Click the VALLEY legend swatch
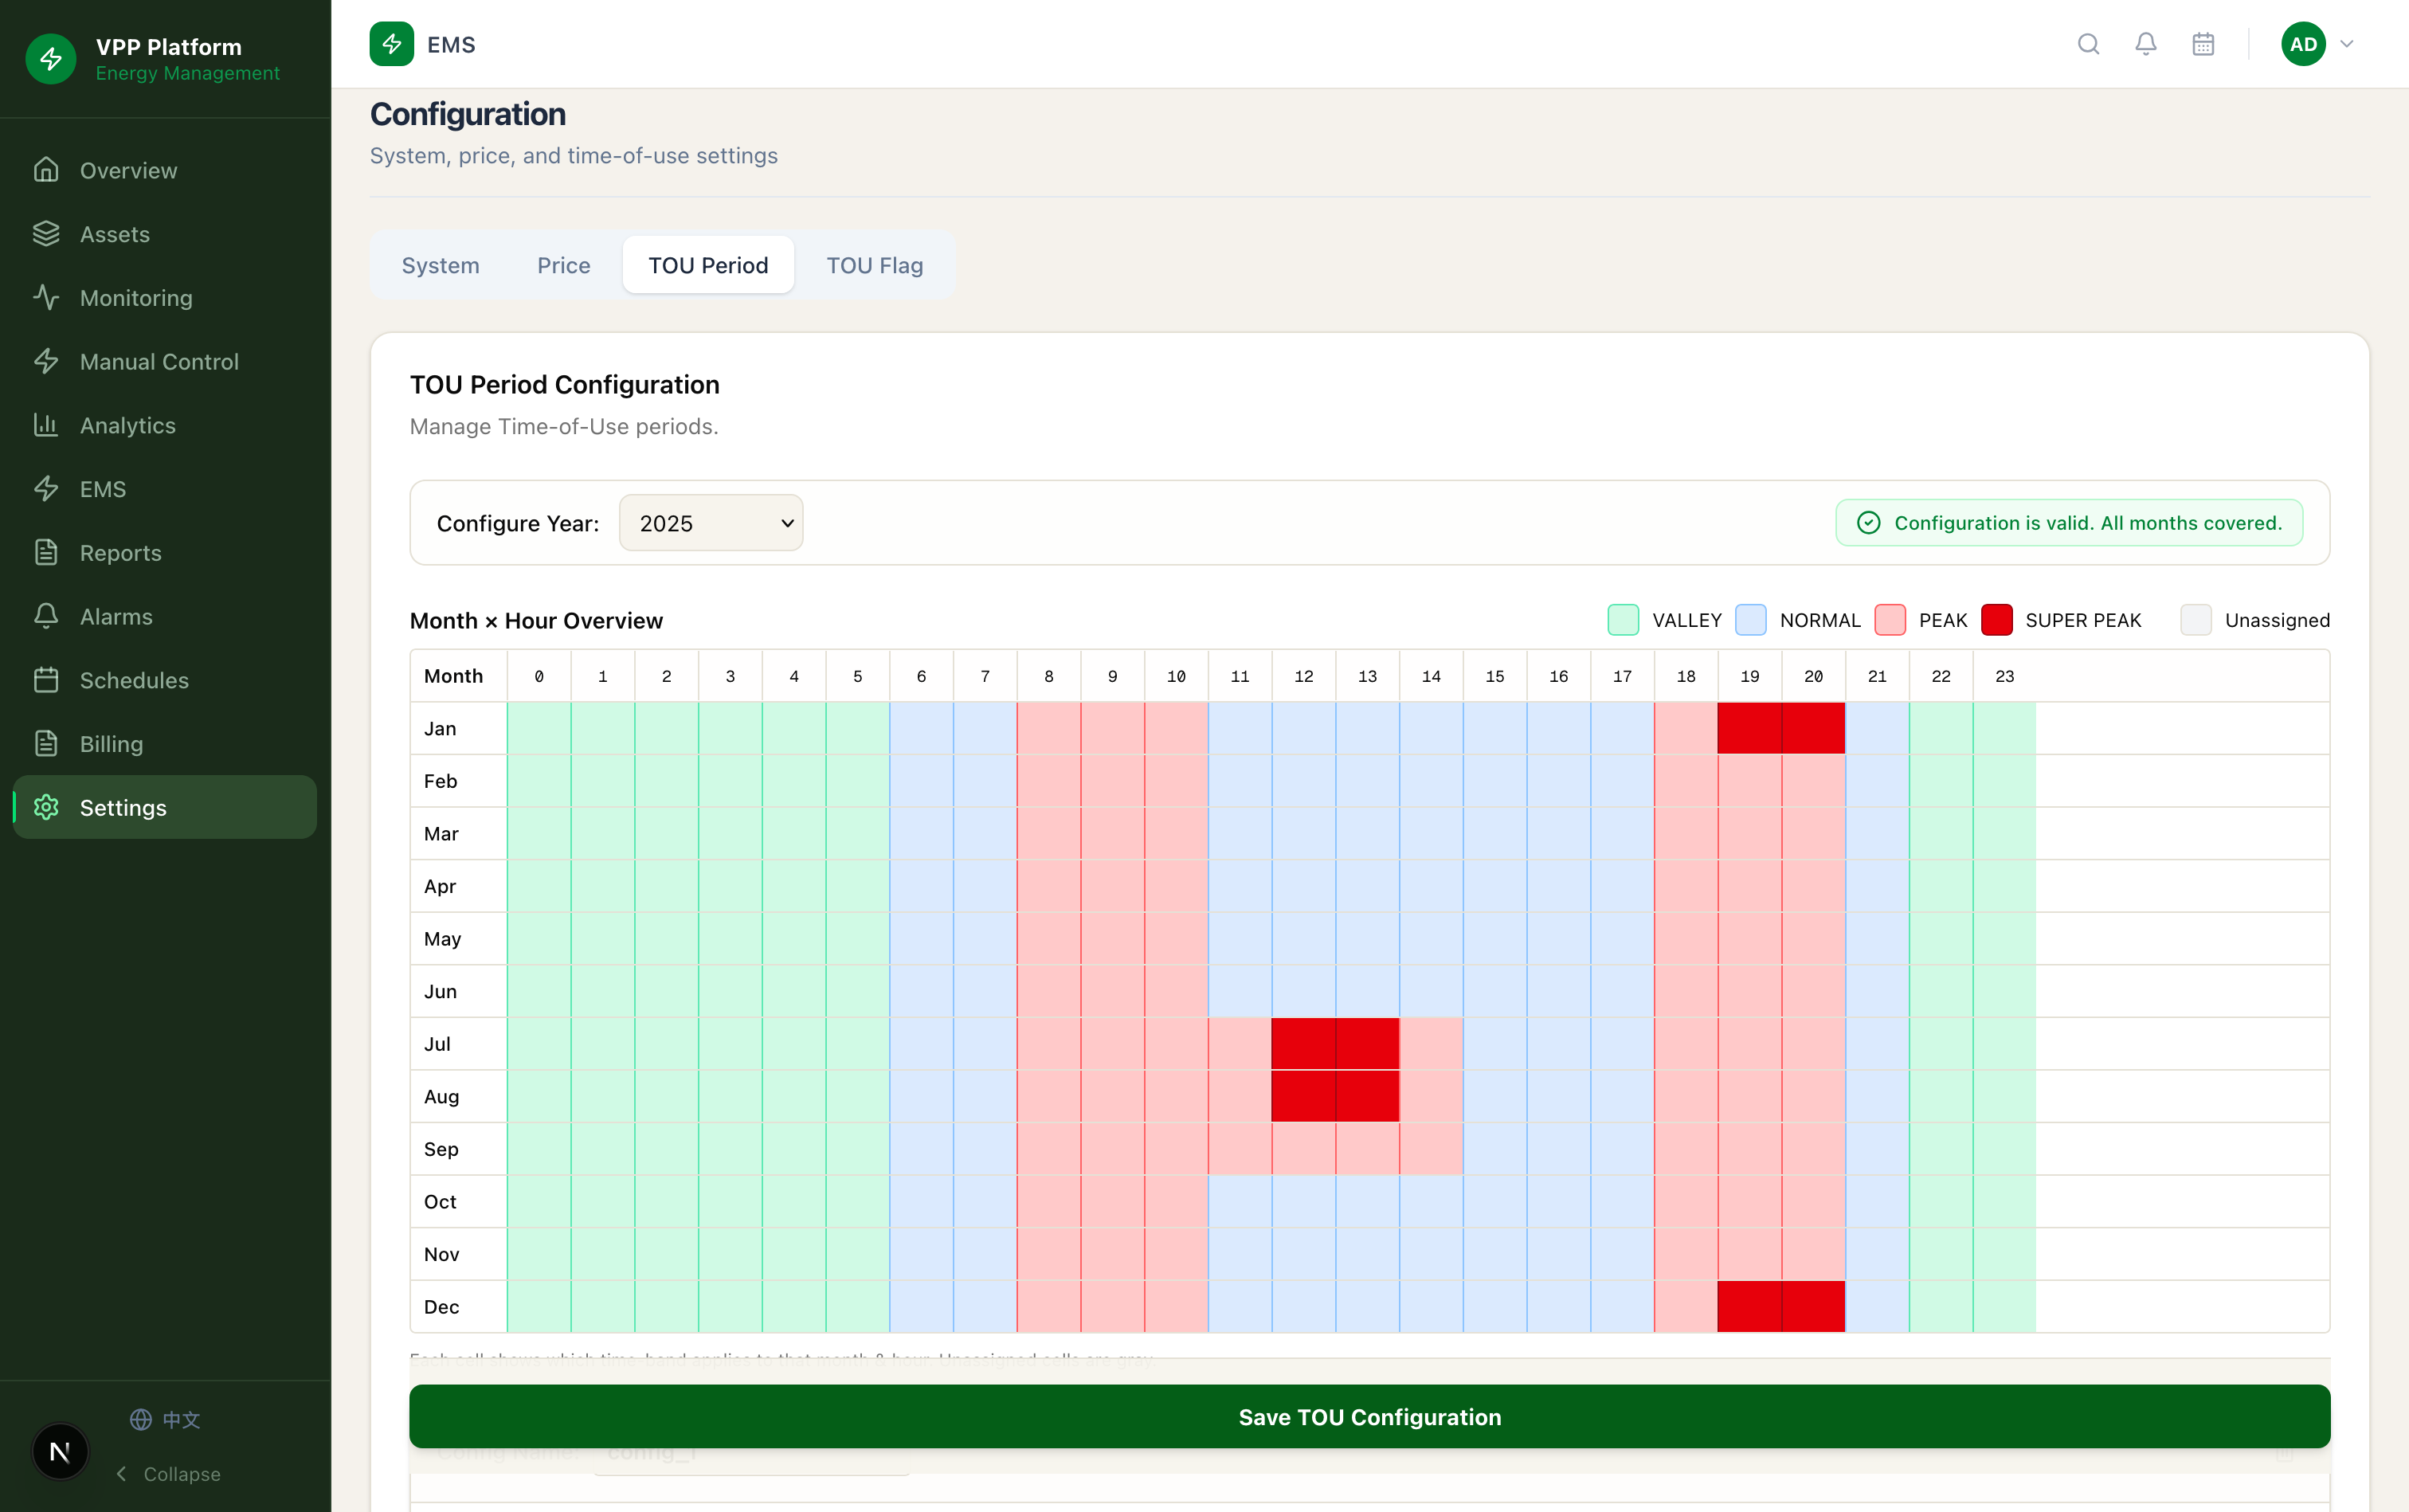 [x=1623, y=620]
